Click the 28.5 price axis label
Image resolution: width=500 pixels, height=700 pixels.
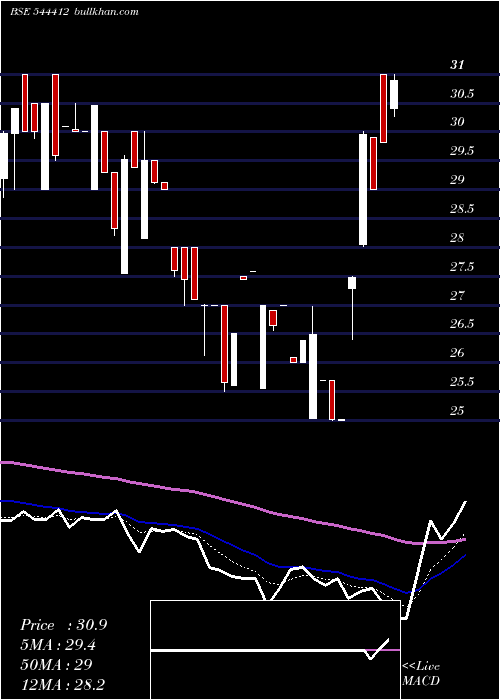click(461, 209)
